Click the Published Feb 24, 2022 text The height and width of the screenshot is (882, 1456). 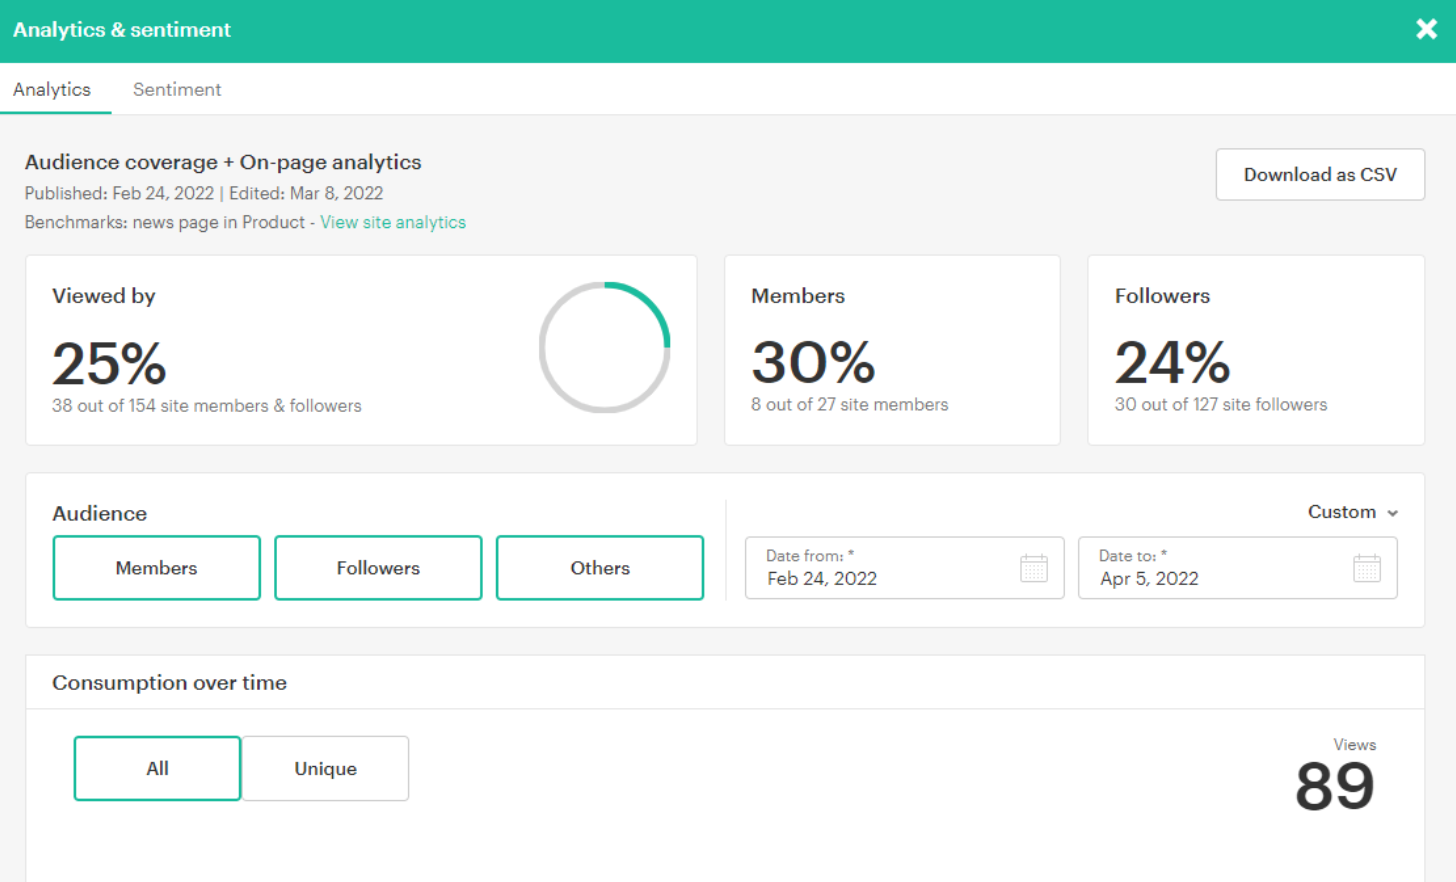tap(119, 193)
